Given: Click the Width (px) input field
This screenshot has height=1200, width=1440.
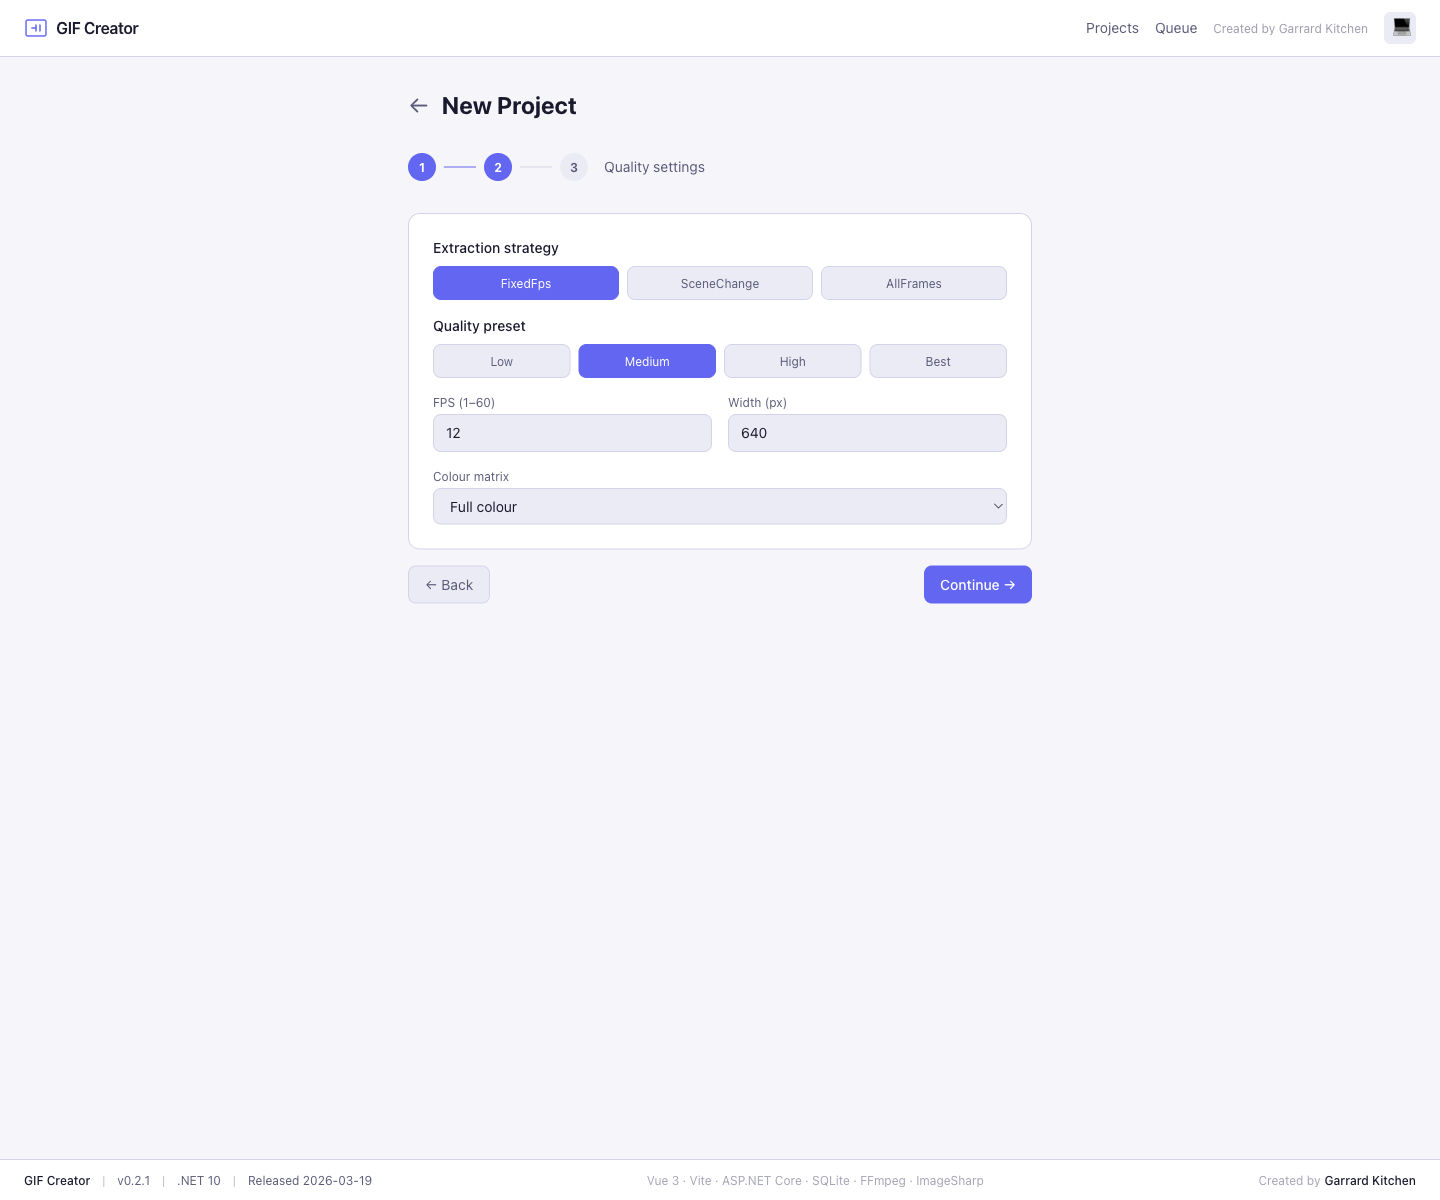Looking at the screenshot, I should click(867, 433).
